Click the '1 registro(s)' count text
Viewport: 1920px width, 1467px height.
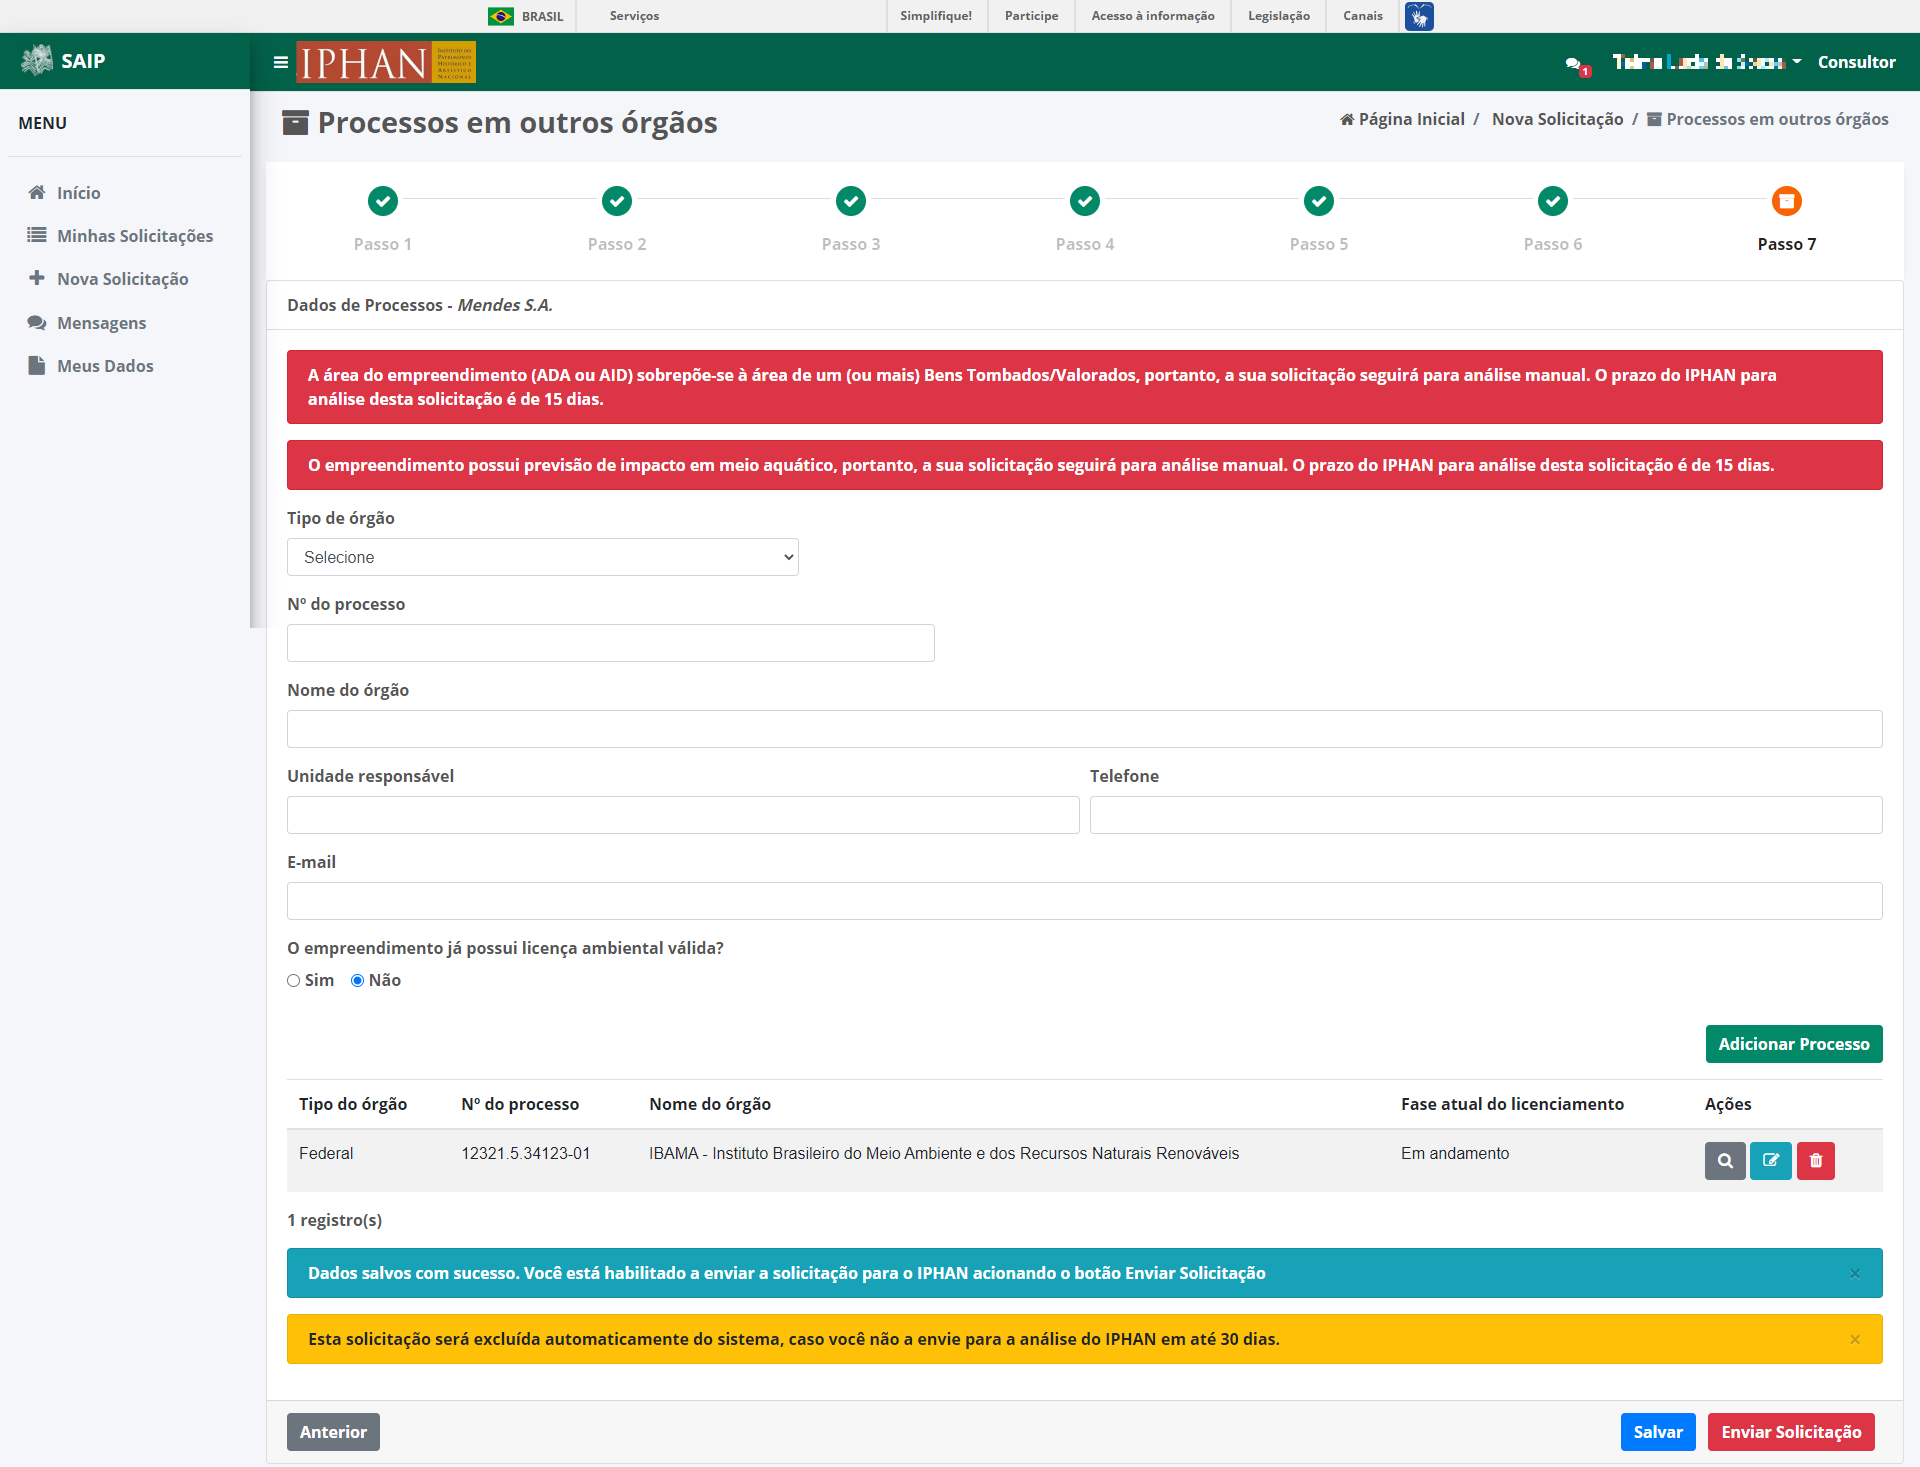click(x=335, y=1220)
